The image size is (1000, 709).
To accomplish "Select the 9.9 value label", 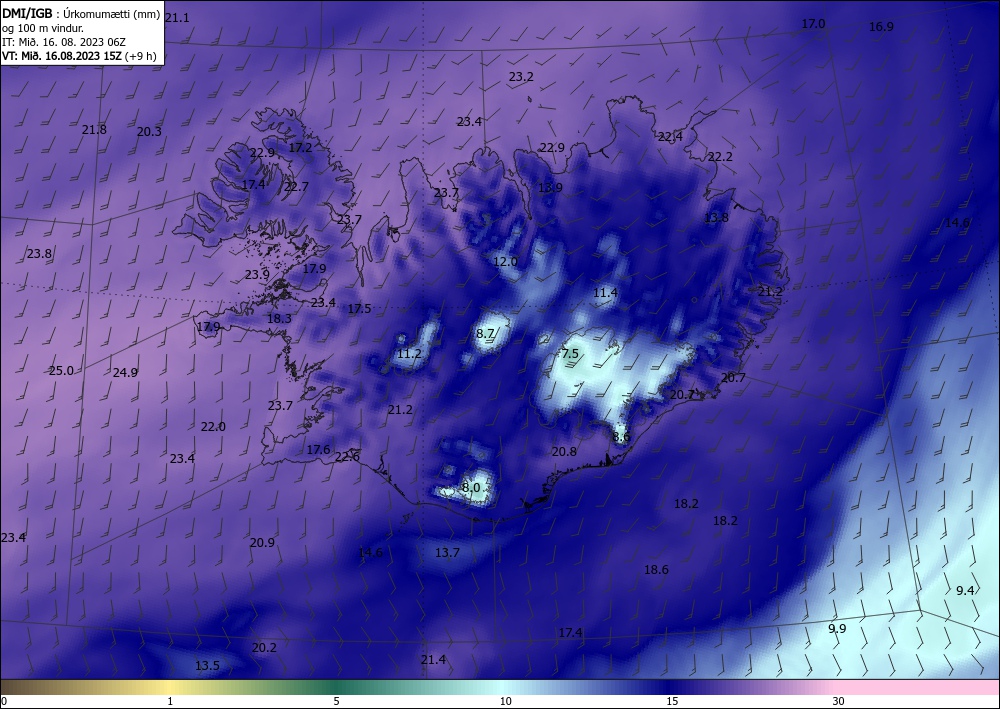I will [x=837, y=629].
